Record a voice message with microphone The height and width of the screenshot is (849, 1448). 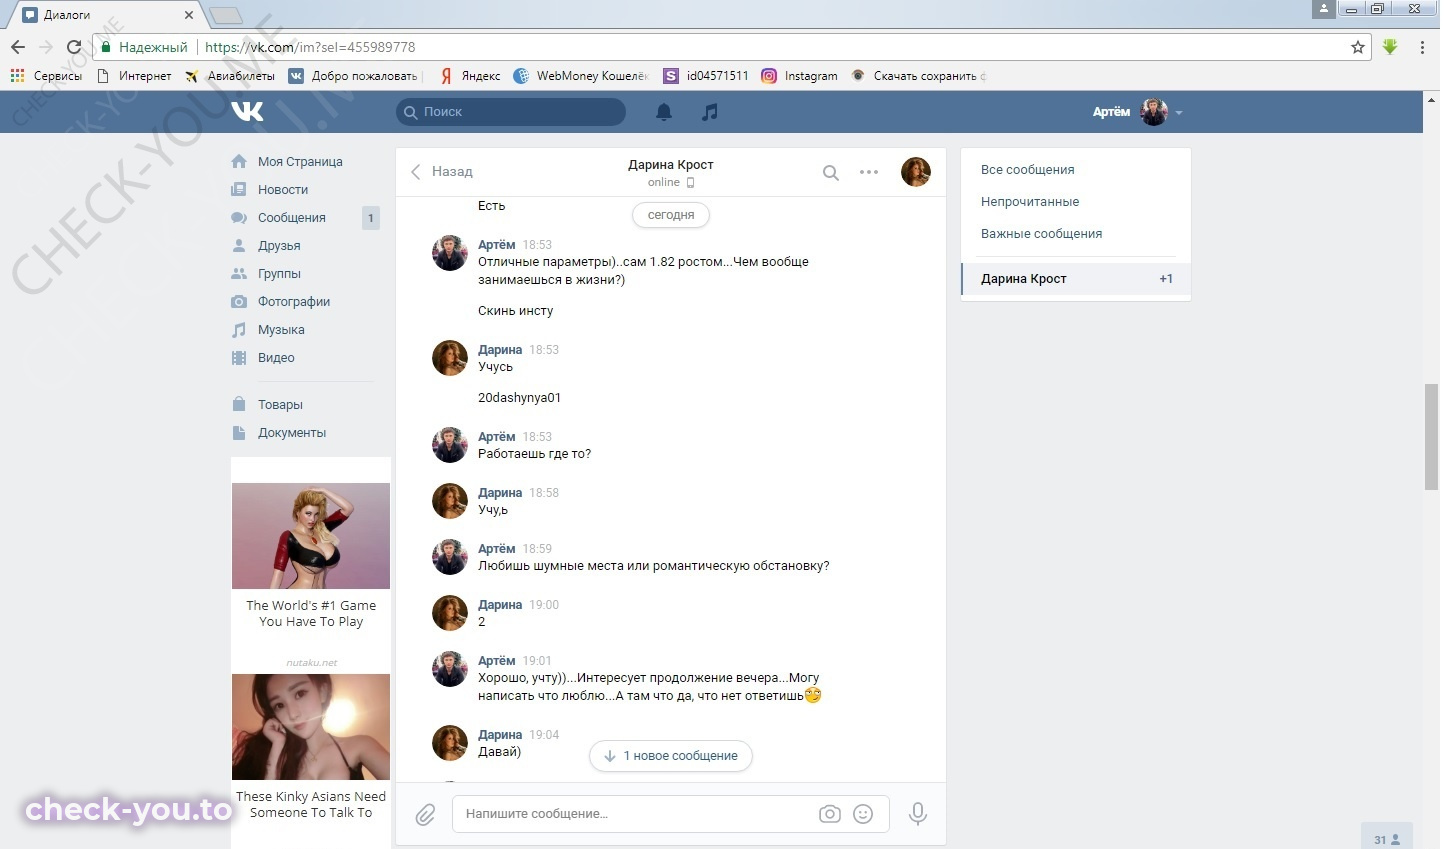coord(917,814)
